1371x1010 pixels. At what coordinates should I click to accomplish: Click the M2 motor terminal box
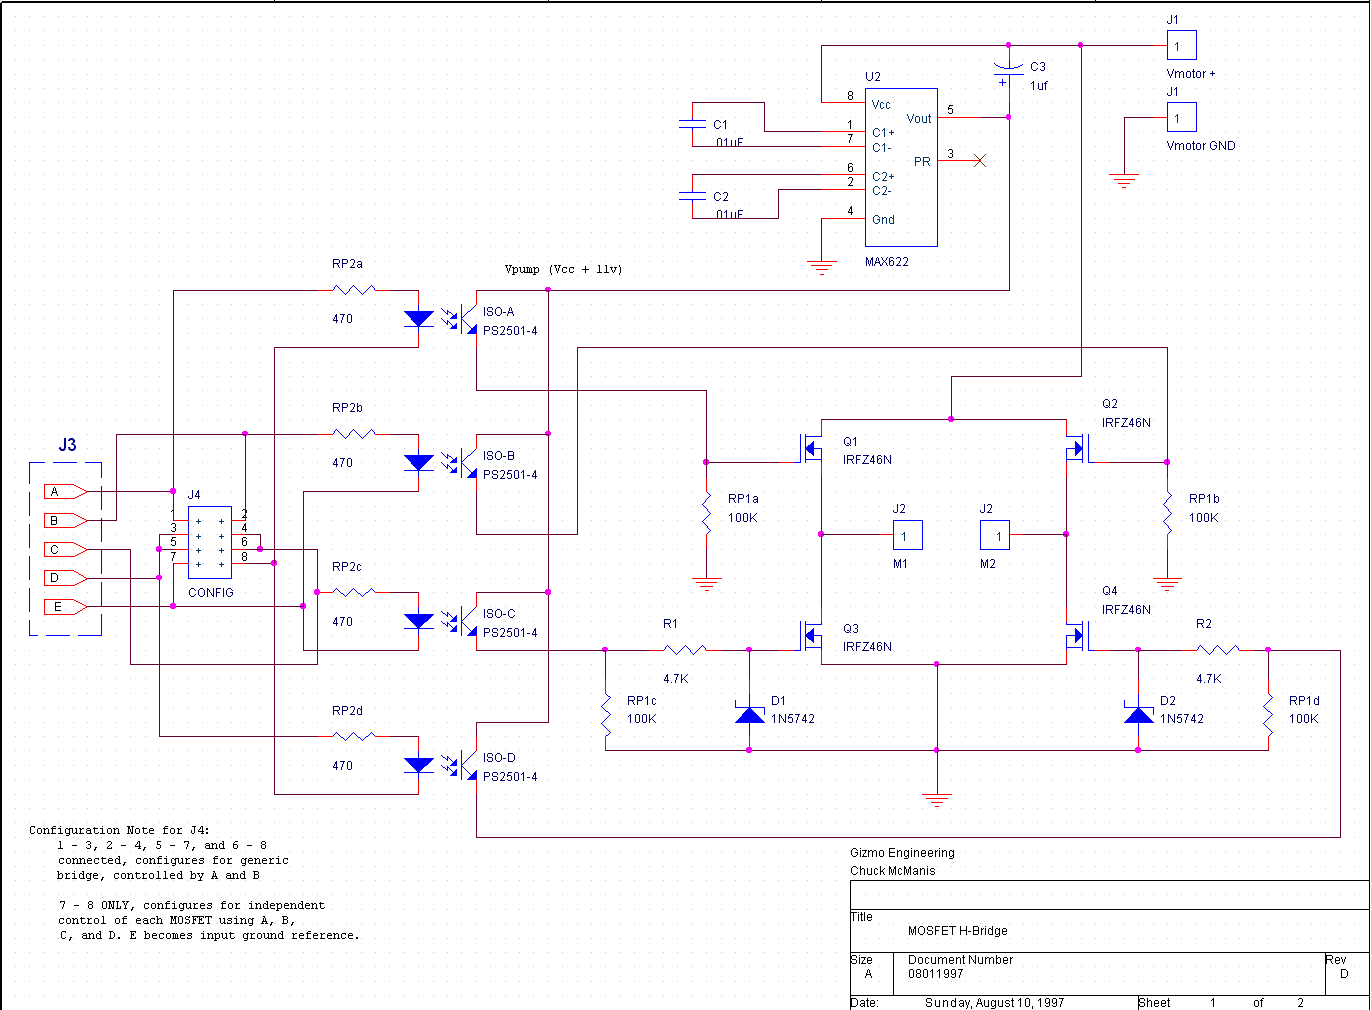[995, 536]
